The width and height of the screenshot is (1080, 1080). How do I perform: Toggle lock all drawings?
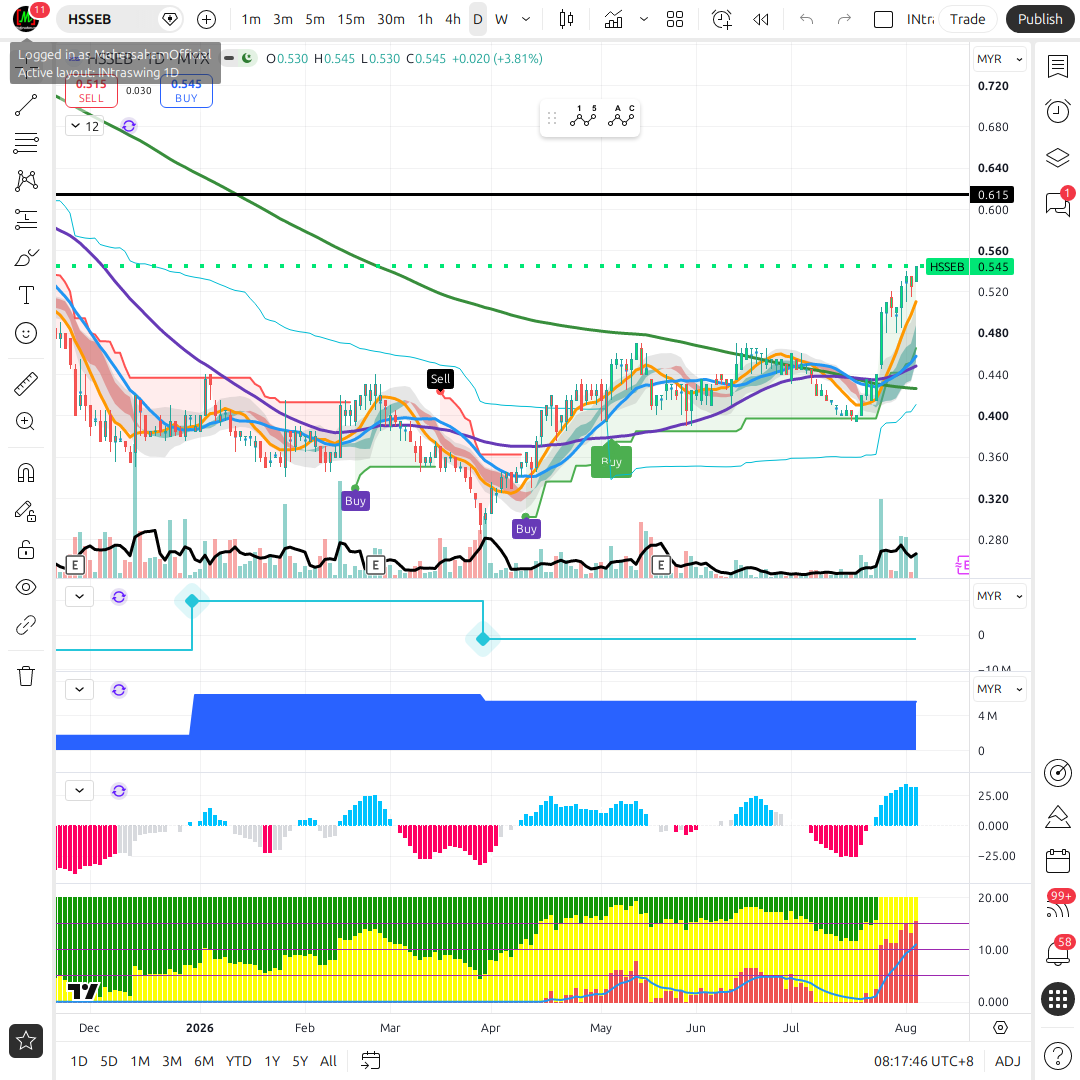[x=26, y=550]
